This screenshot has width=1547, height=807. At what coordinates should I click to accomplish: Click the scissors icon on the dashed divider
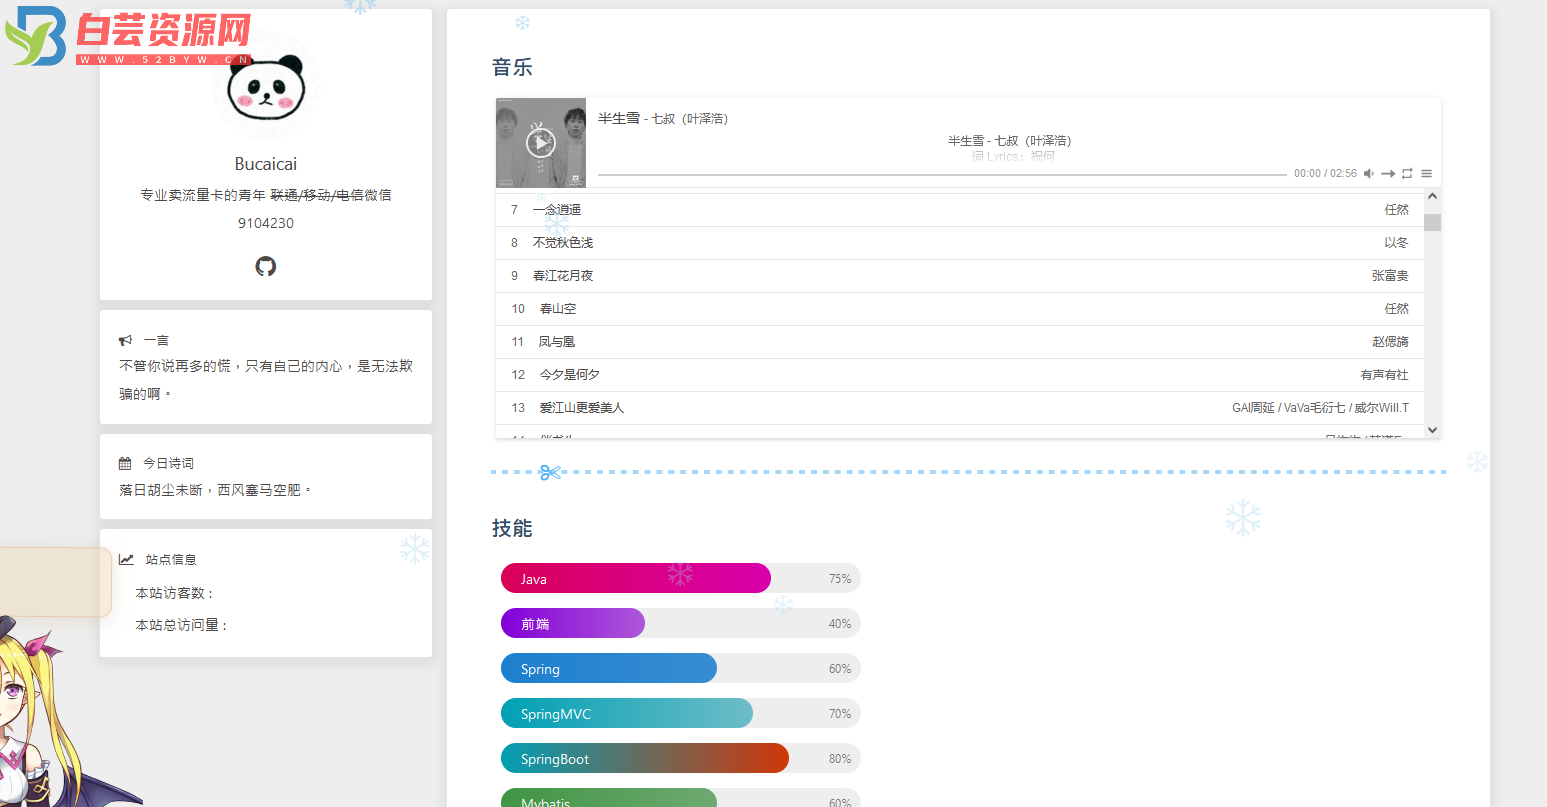(x=550, y=472)
